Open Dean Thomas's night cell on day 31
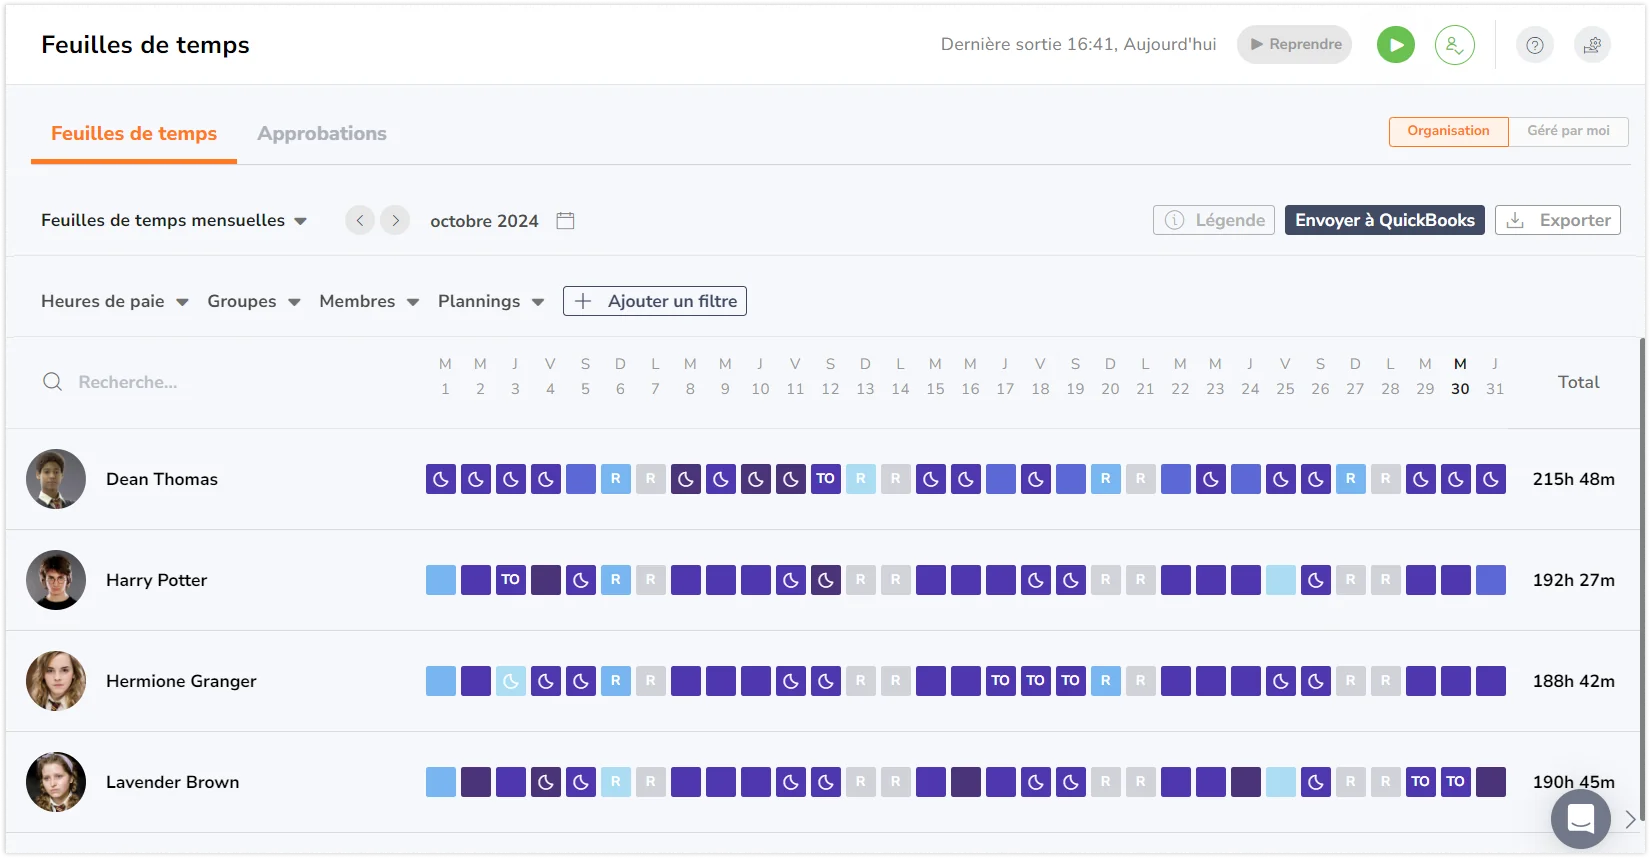Image resolution: width=1650 pixels, height=858 pixels. pos(1491,479)
